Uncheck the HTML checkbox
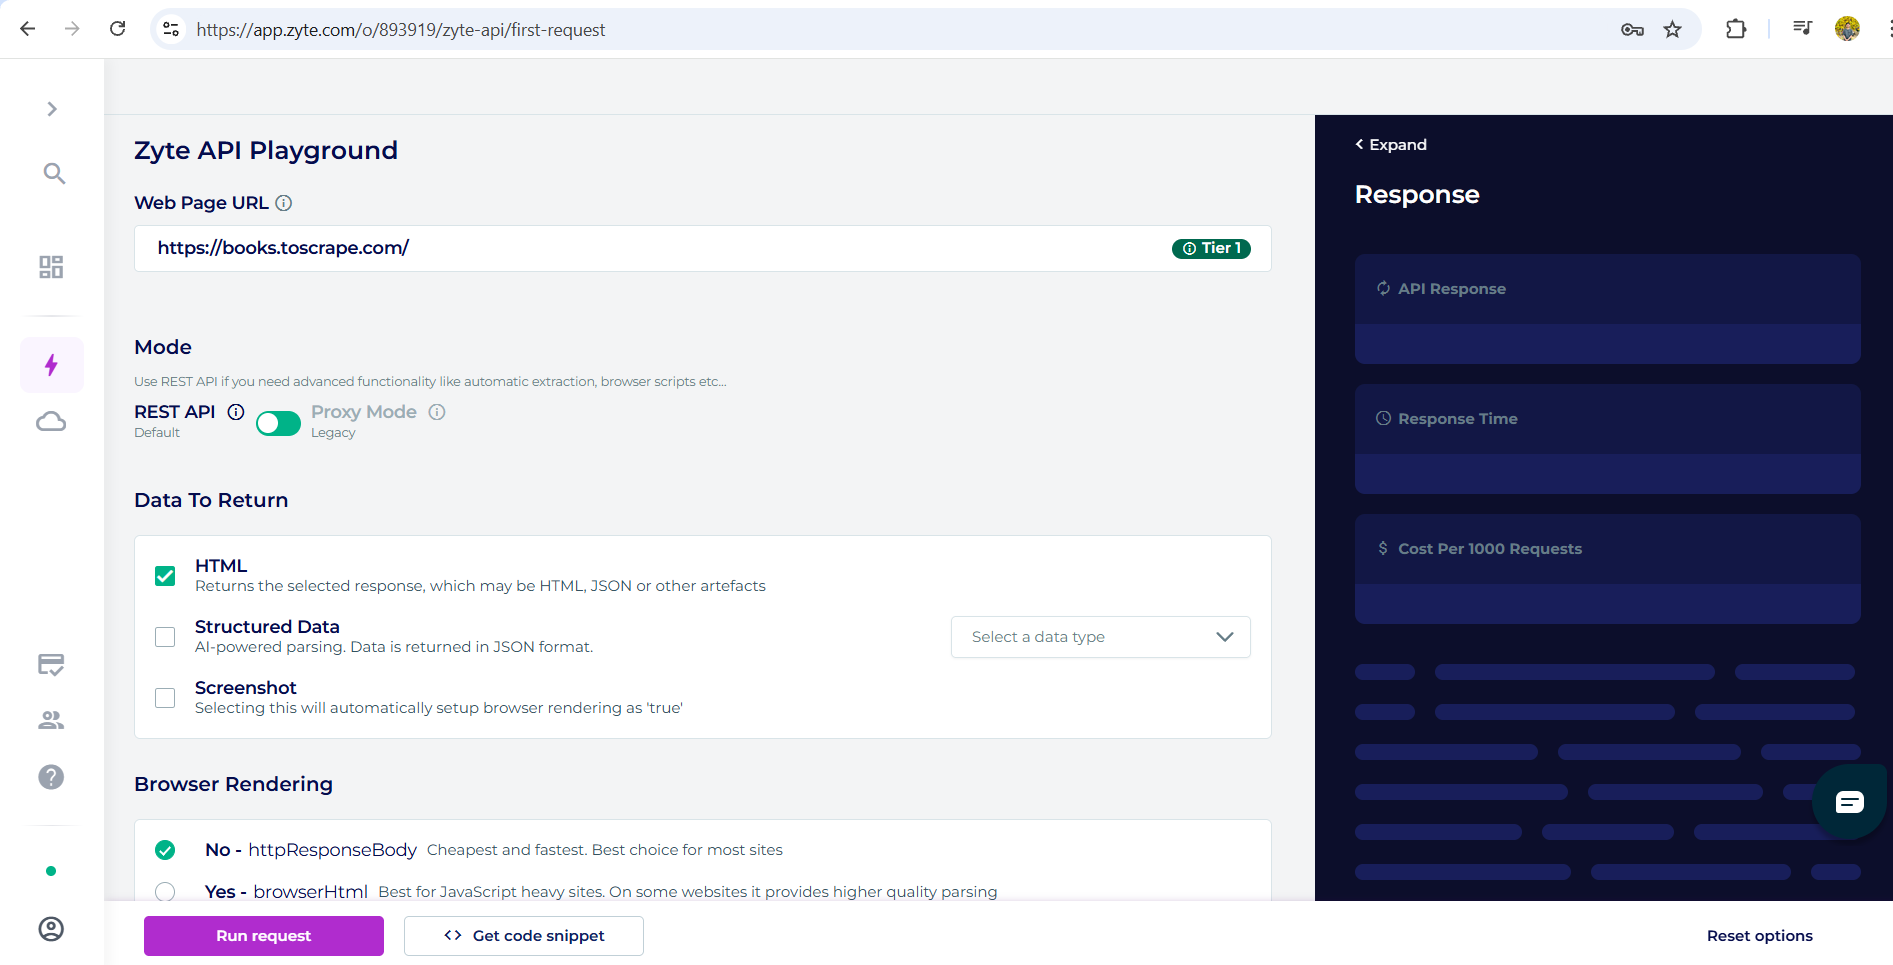The width and height of the screenshot is (1893, 965). tap(165, 576)
